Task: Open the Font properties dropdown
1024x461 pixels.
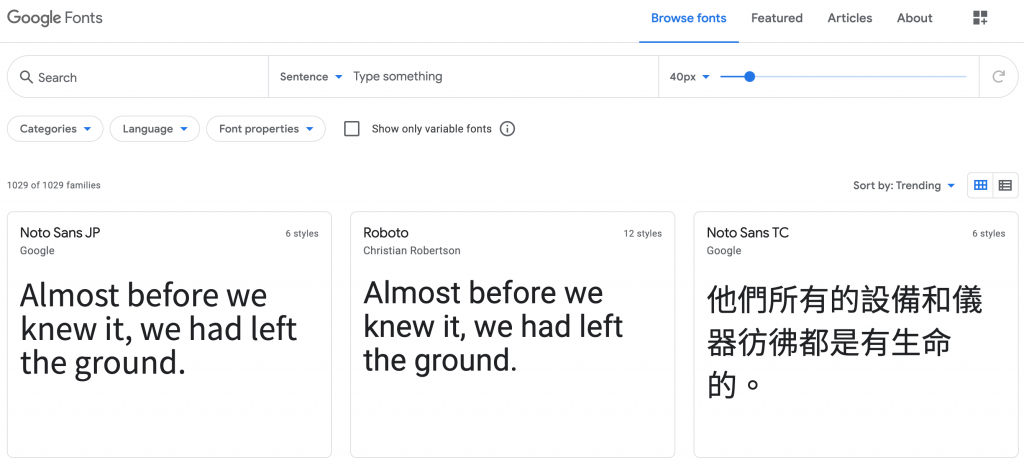Action: click(x=266, y=129)
